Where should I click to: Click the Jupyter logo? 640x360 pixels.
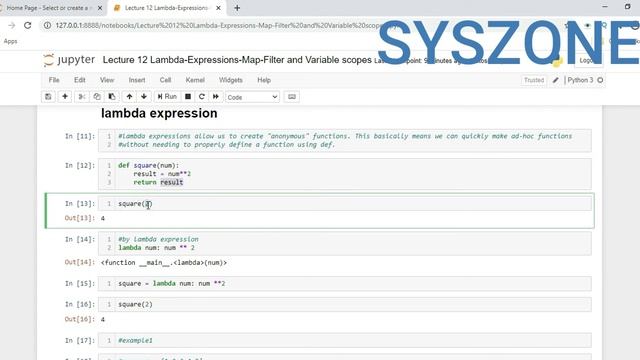[69, 60]
